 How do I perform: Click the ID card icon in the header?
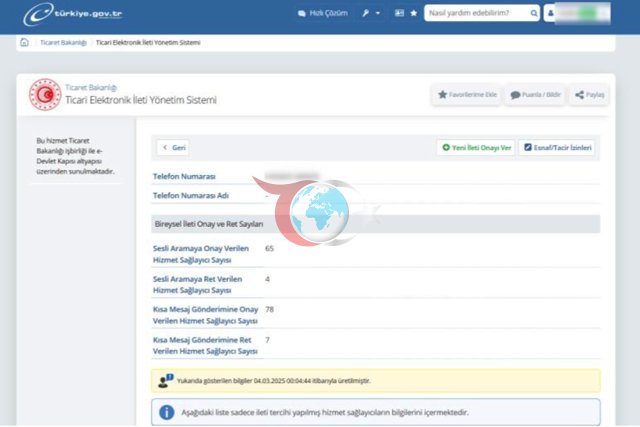click(x=400, y=13)
